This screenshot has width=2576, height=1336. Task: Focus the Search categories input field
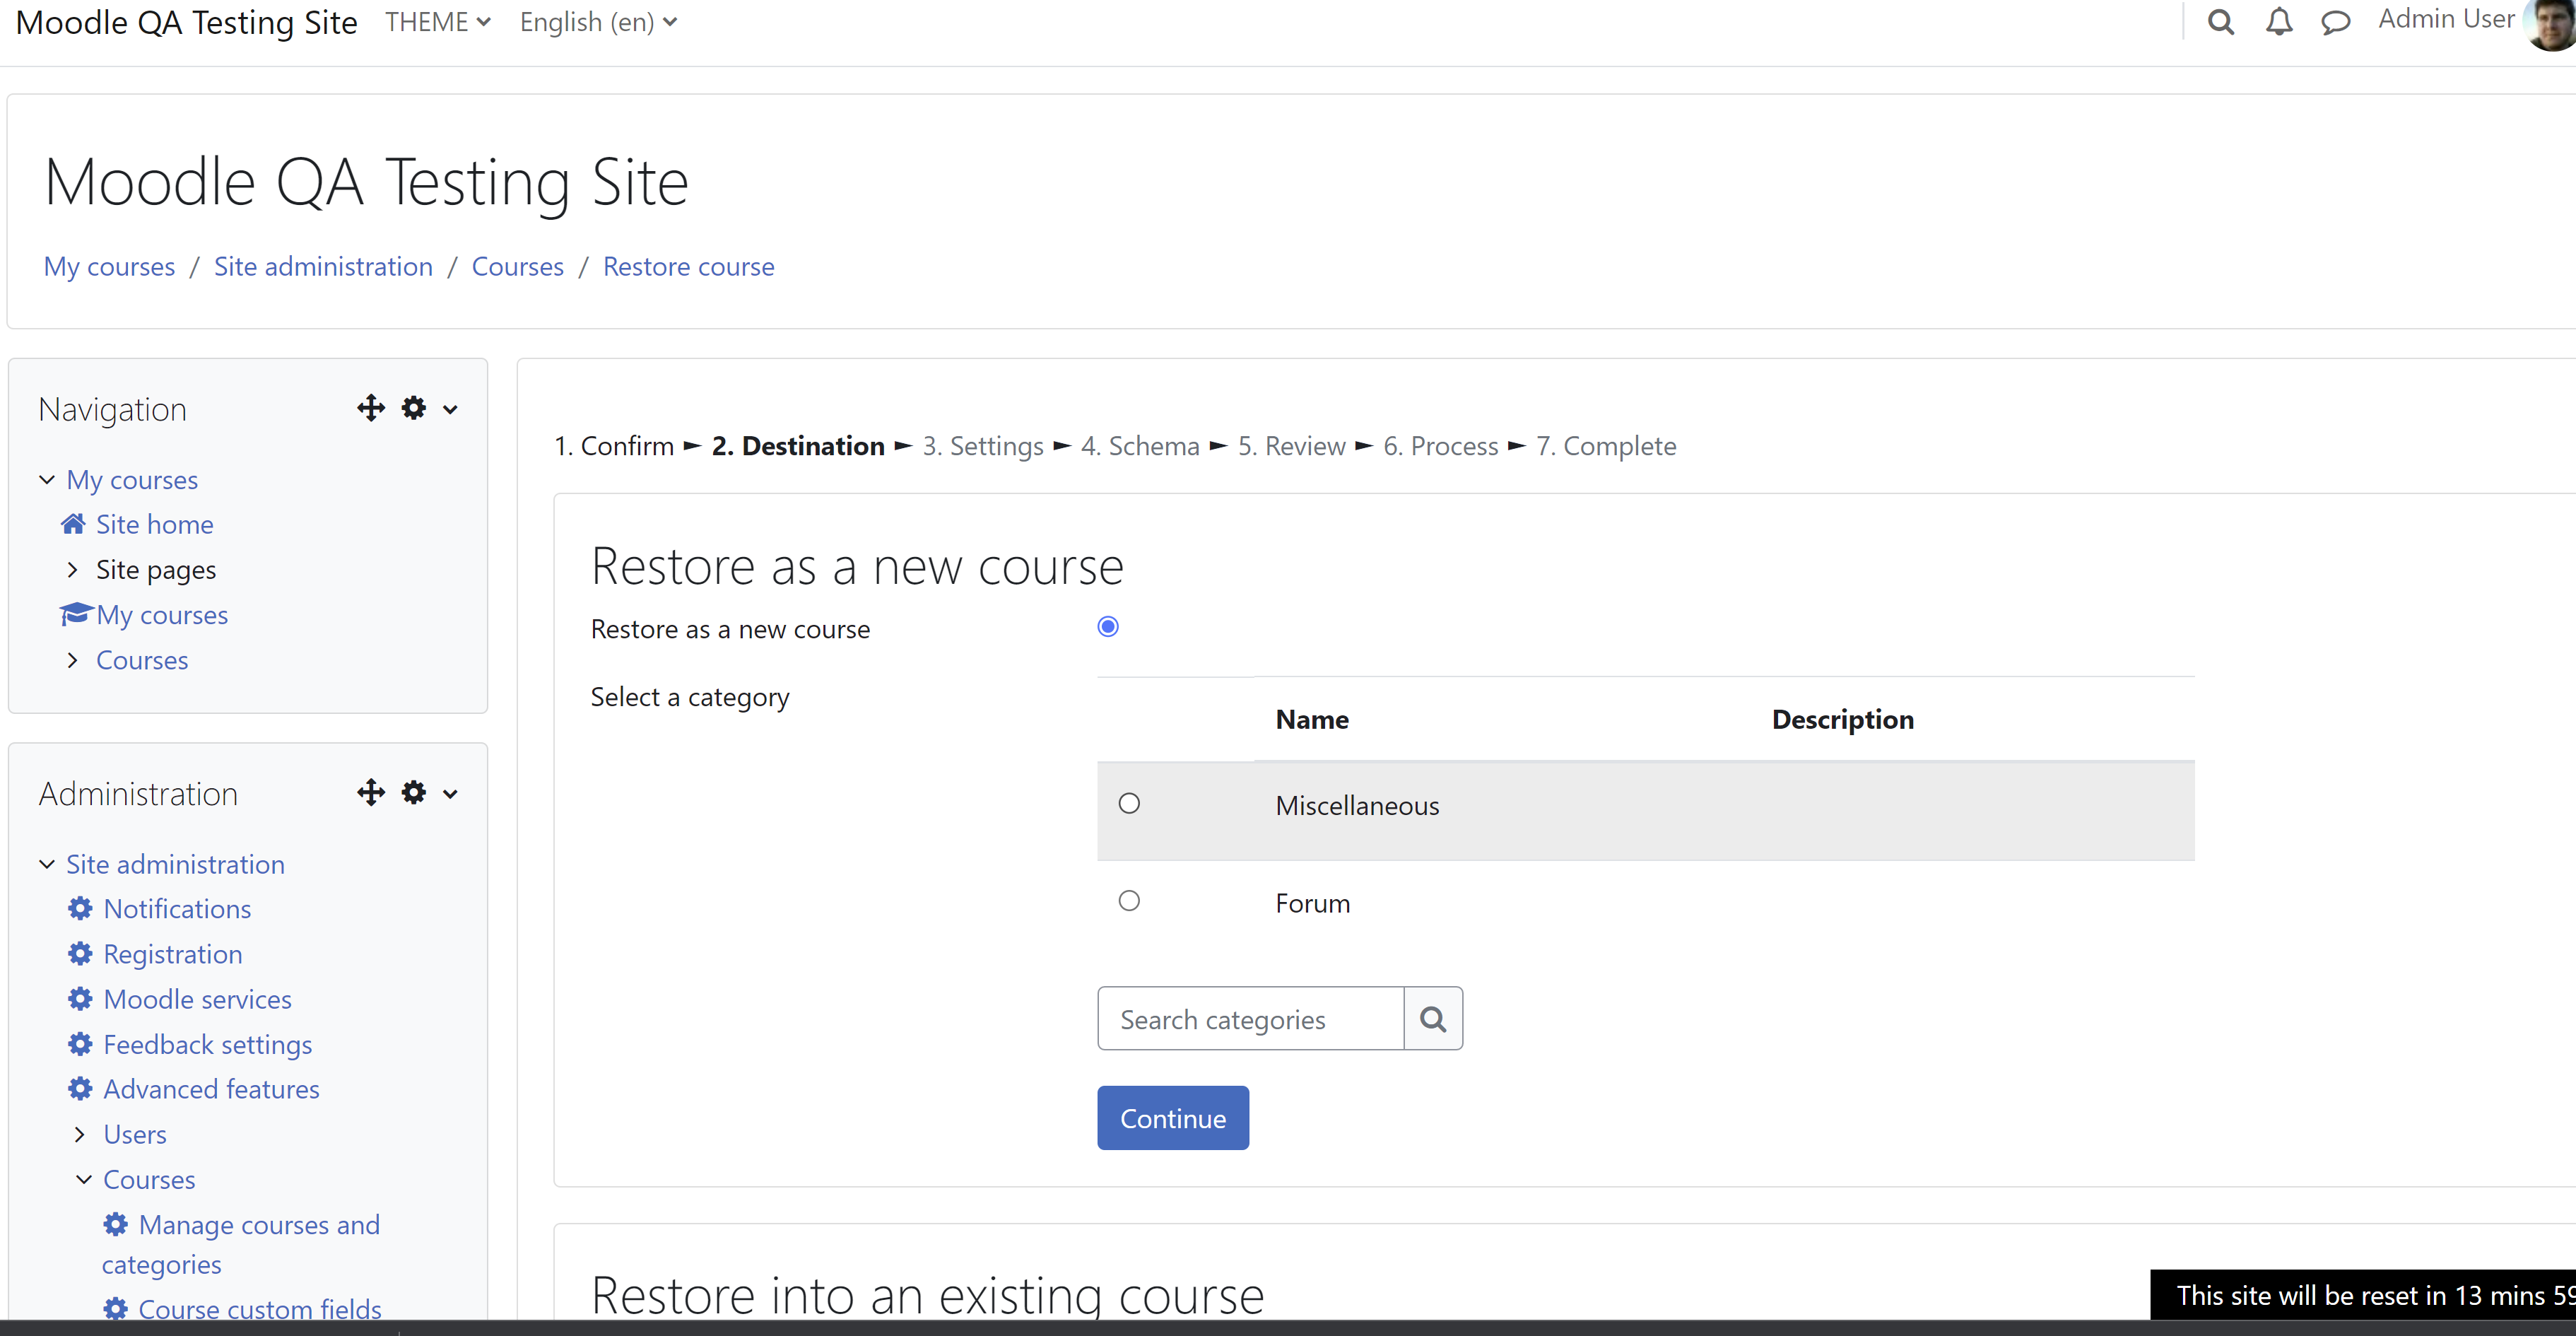tap(1250, 1018)
